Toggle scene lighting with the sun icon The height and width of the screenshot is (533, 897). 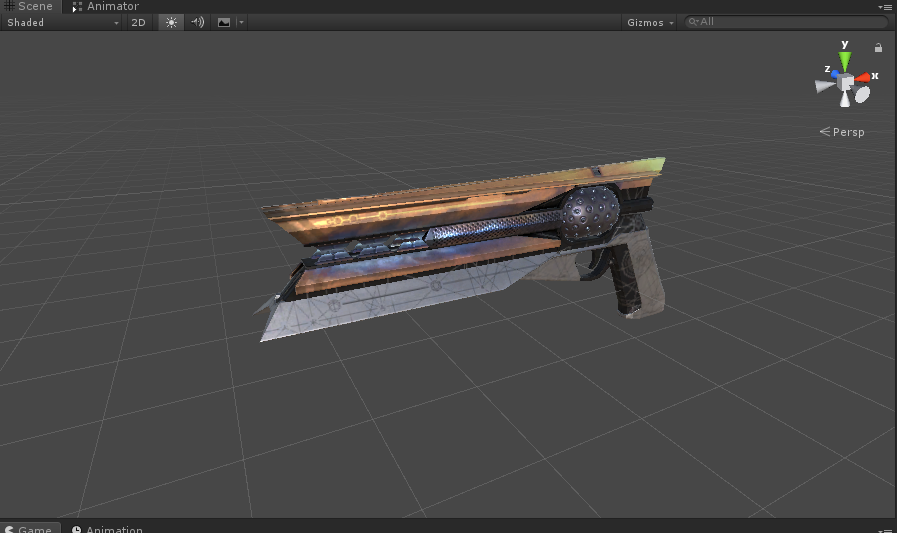click(171, 22)
